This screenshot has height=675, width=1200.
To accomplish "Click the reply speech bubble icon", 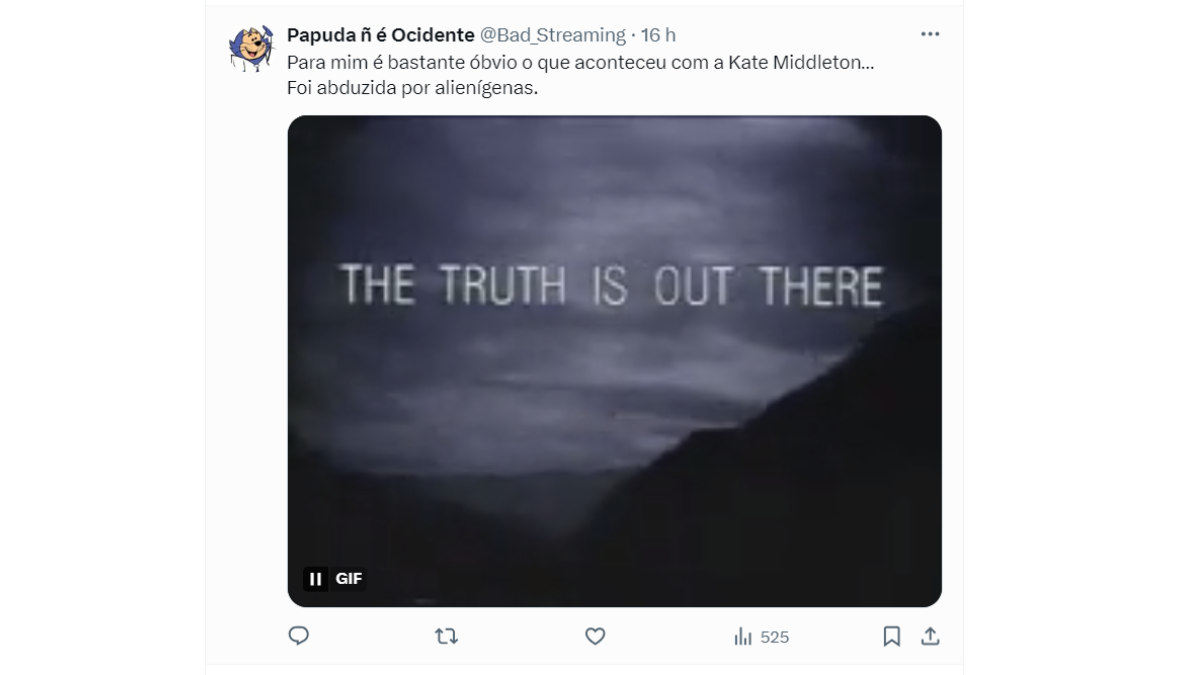I will click(x=298, y=636).
